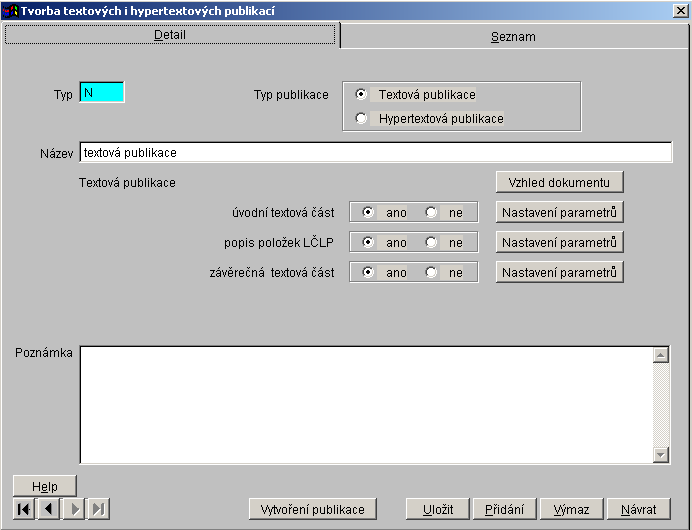Set úvodní textová část to ne
This screenshot has height=530, width=692.
(432, 213)
